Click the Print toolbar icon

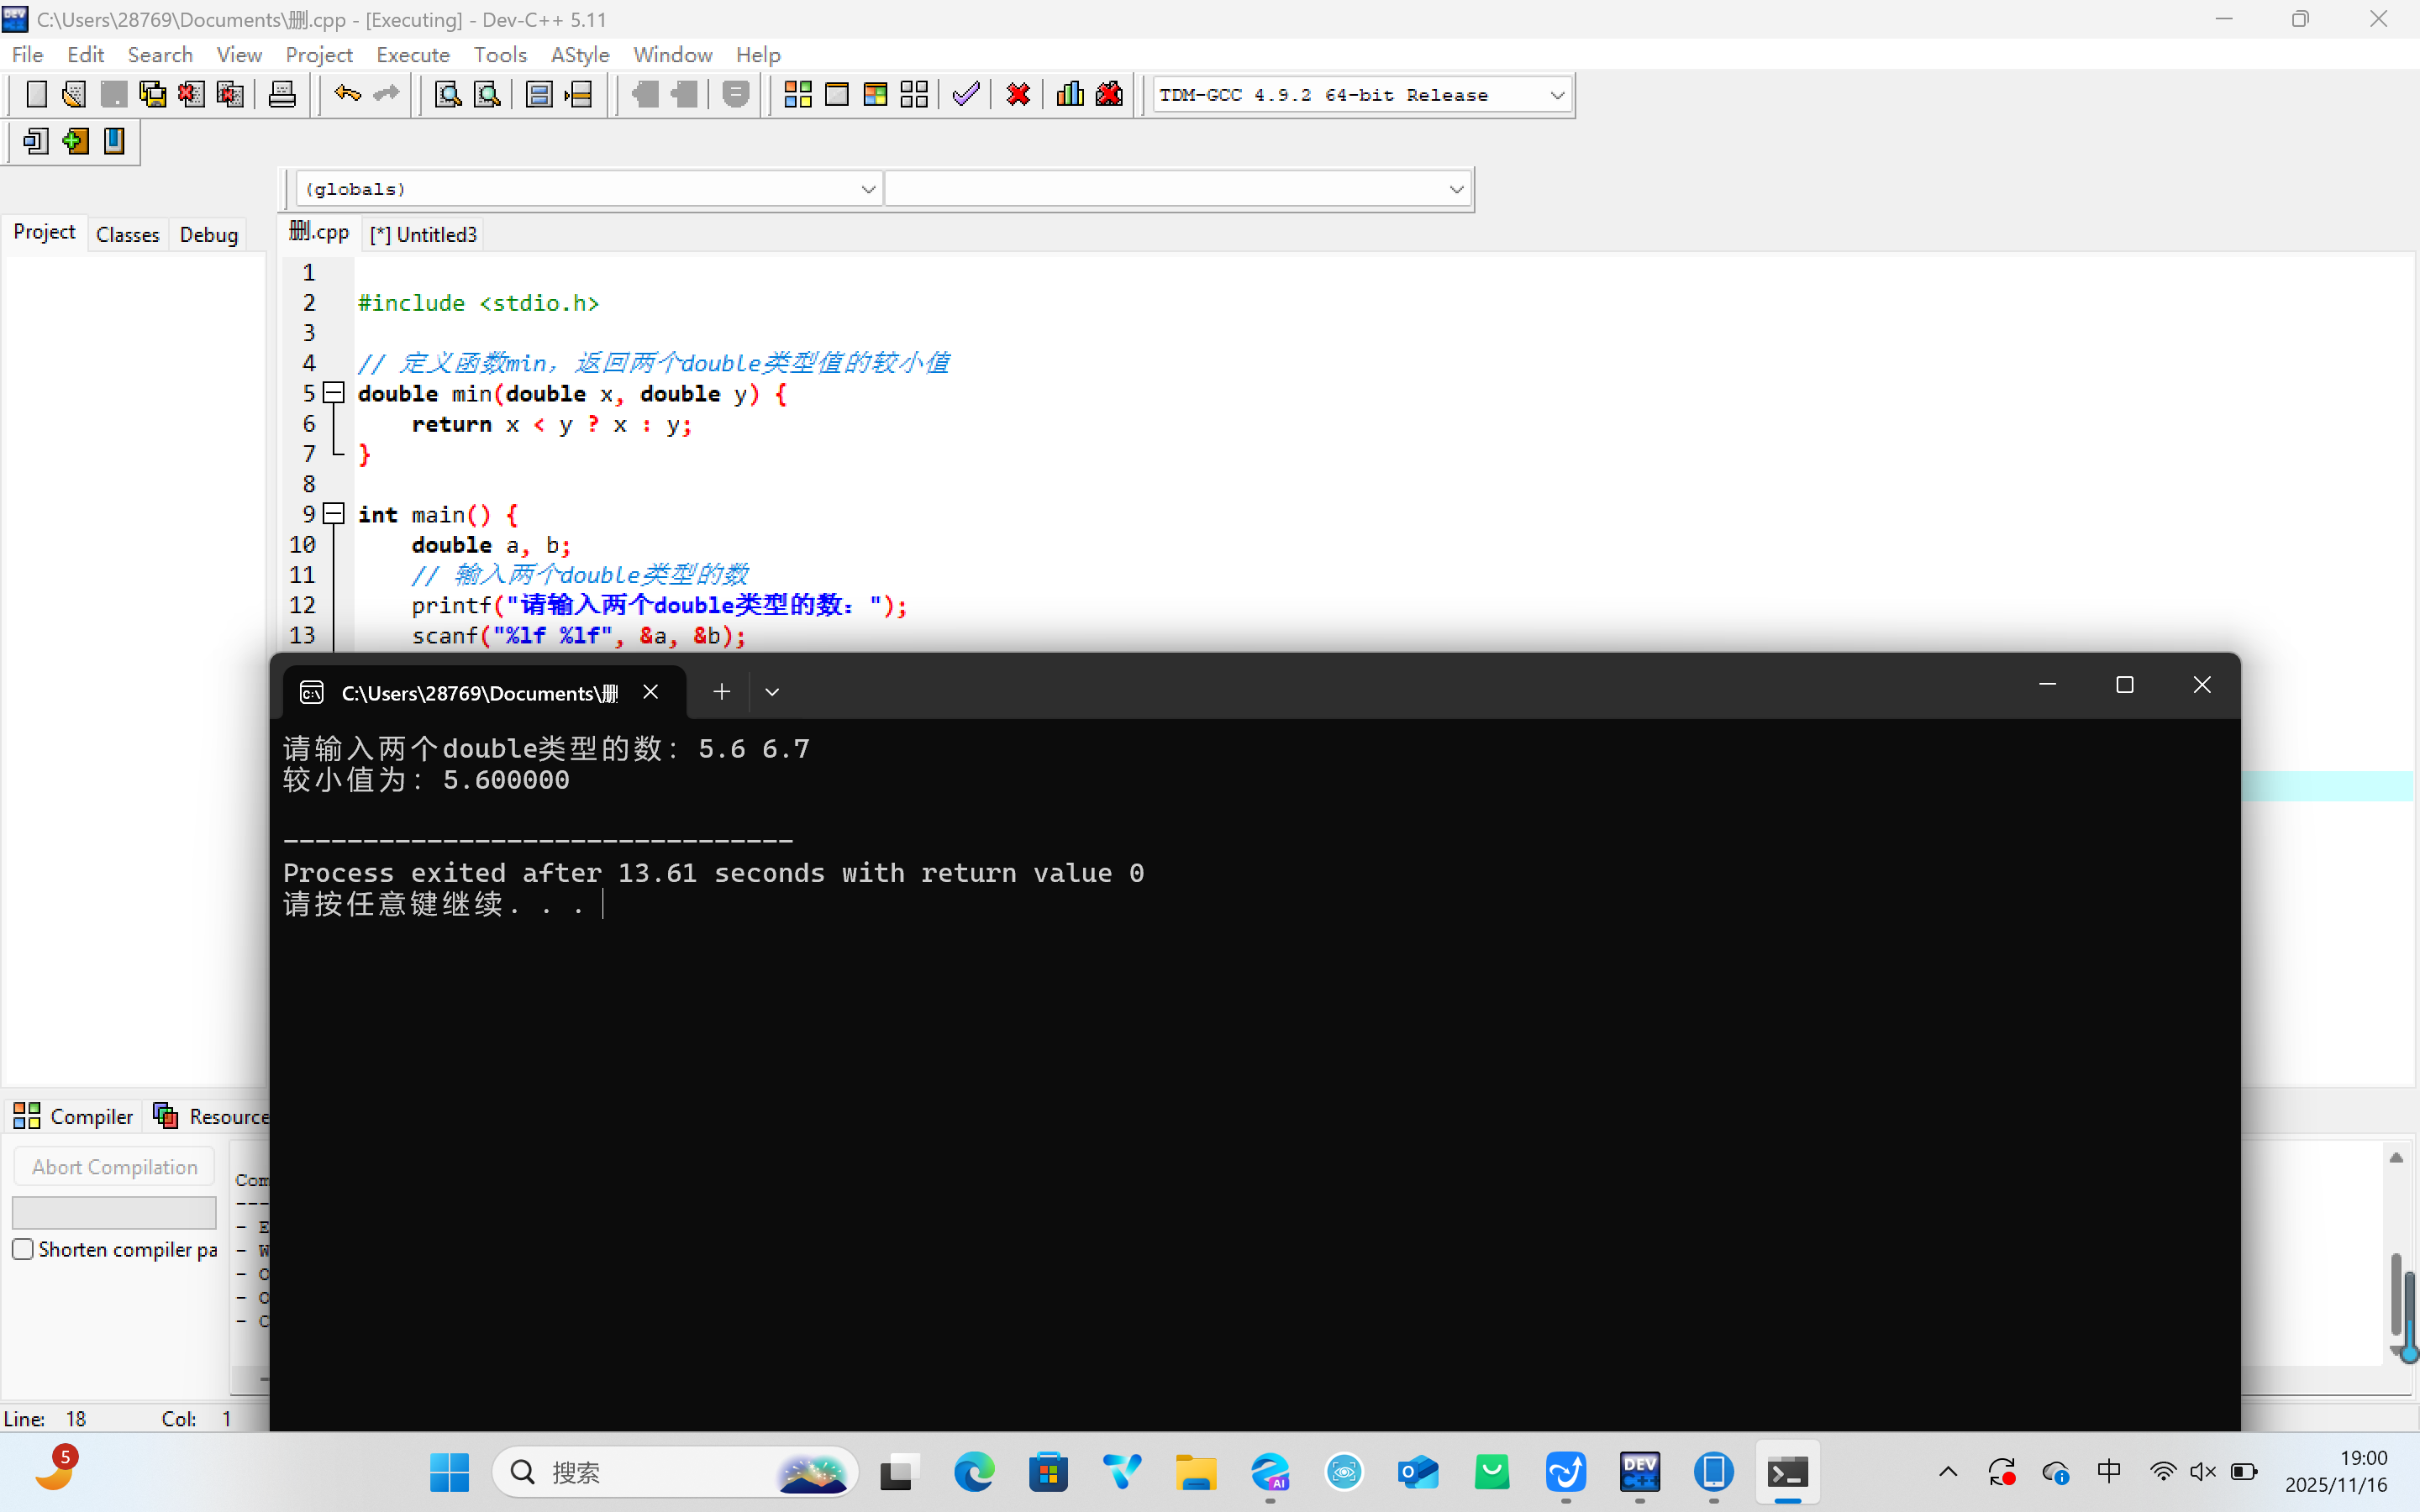coord(282,95)
